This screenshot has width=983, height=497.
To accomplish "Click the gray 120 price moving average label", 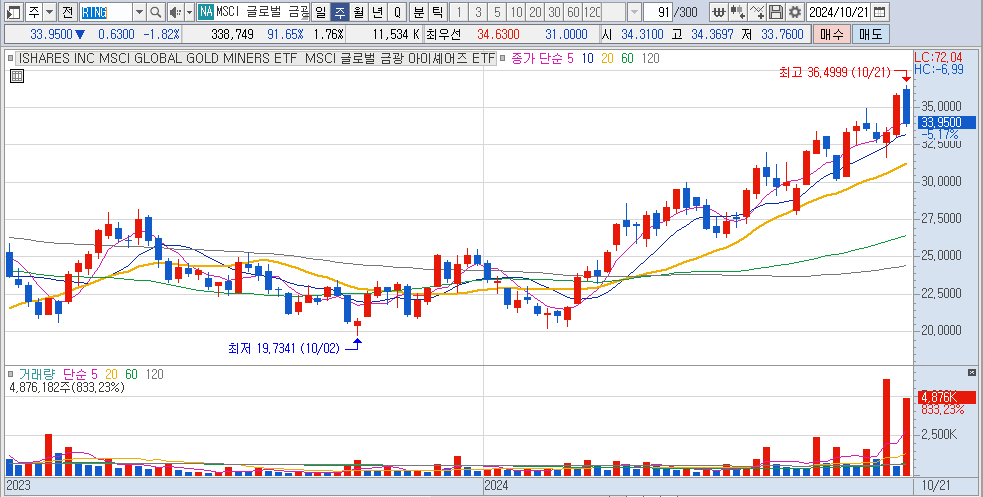I will click(x=651, y=58).
